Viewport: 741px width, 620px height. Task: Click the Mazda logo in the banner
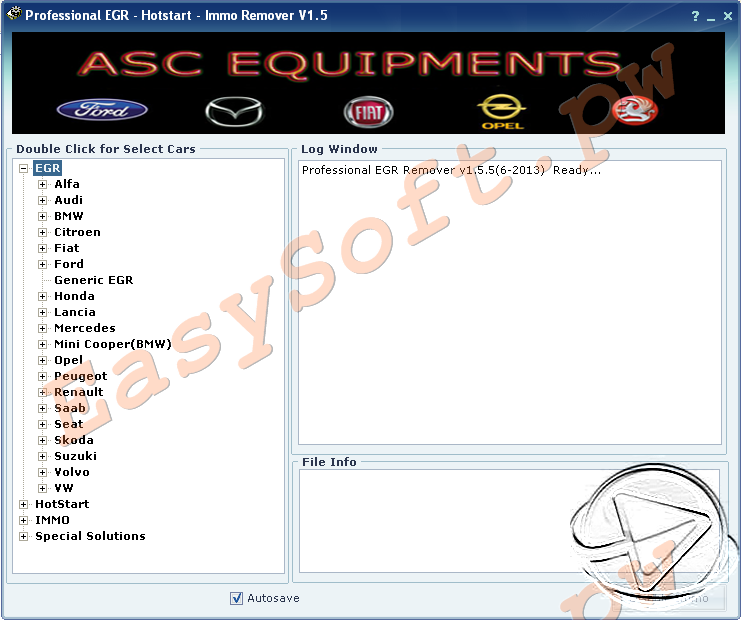[234, 112]
